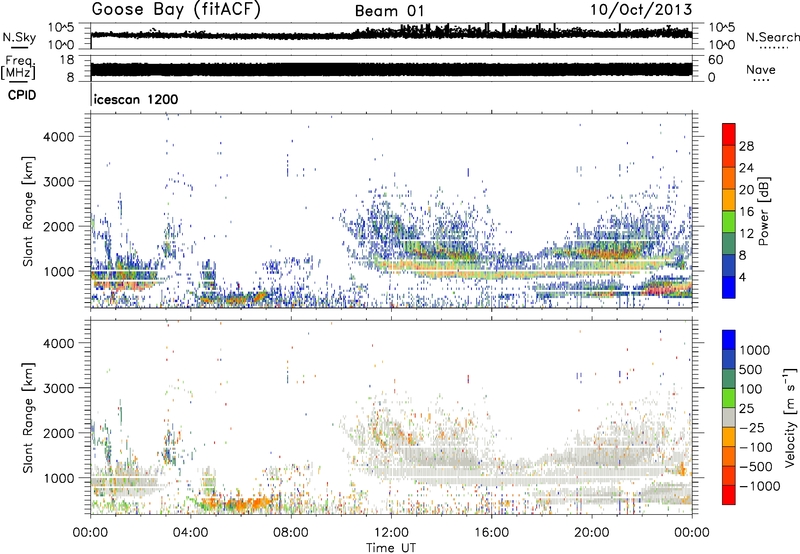The height and width of the screenshot is (554, 800).
Task: Click the '4' label on Power colorbar
Action: pyautogui.click(x=742, y=278)
